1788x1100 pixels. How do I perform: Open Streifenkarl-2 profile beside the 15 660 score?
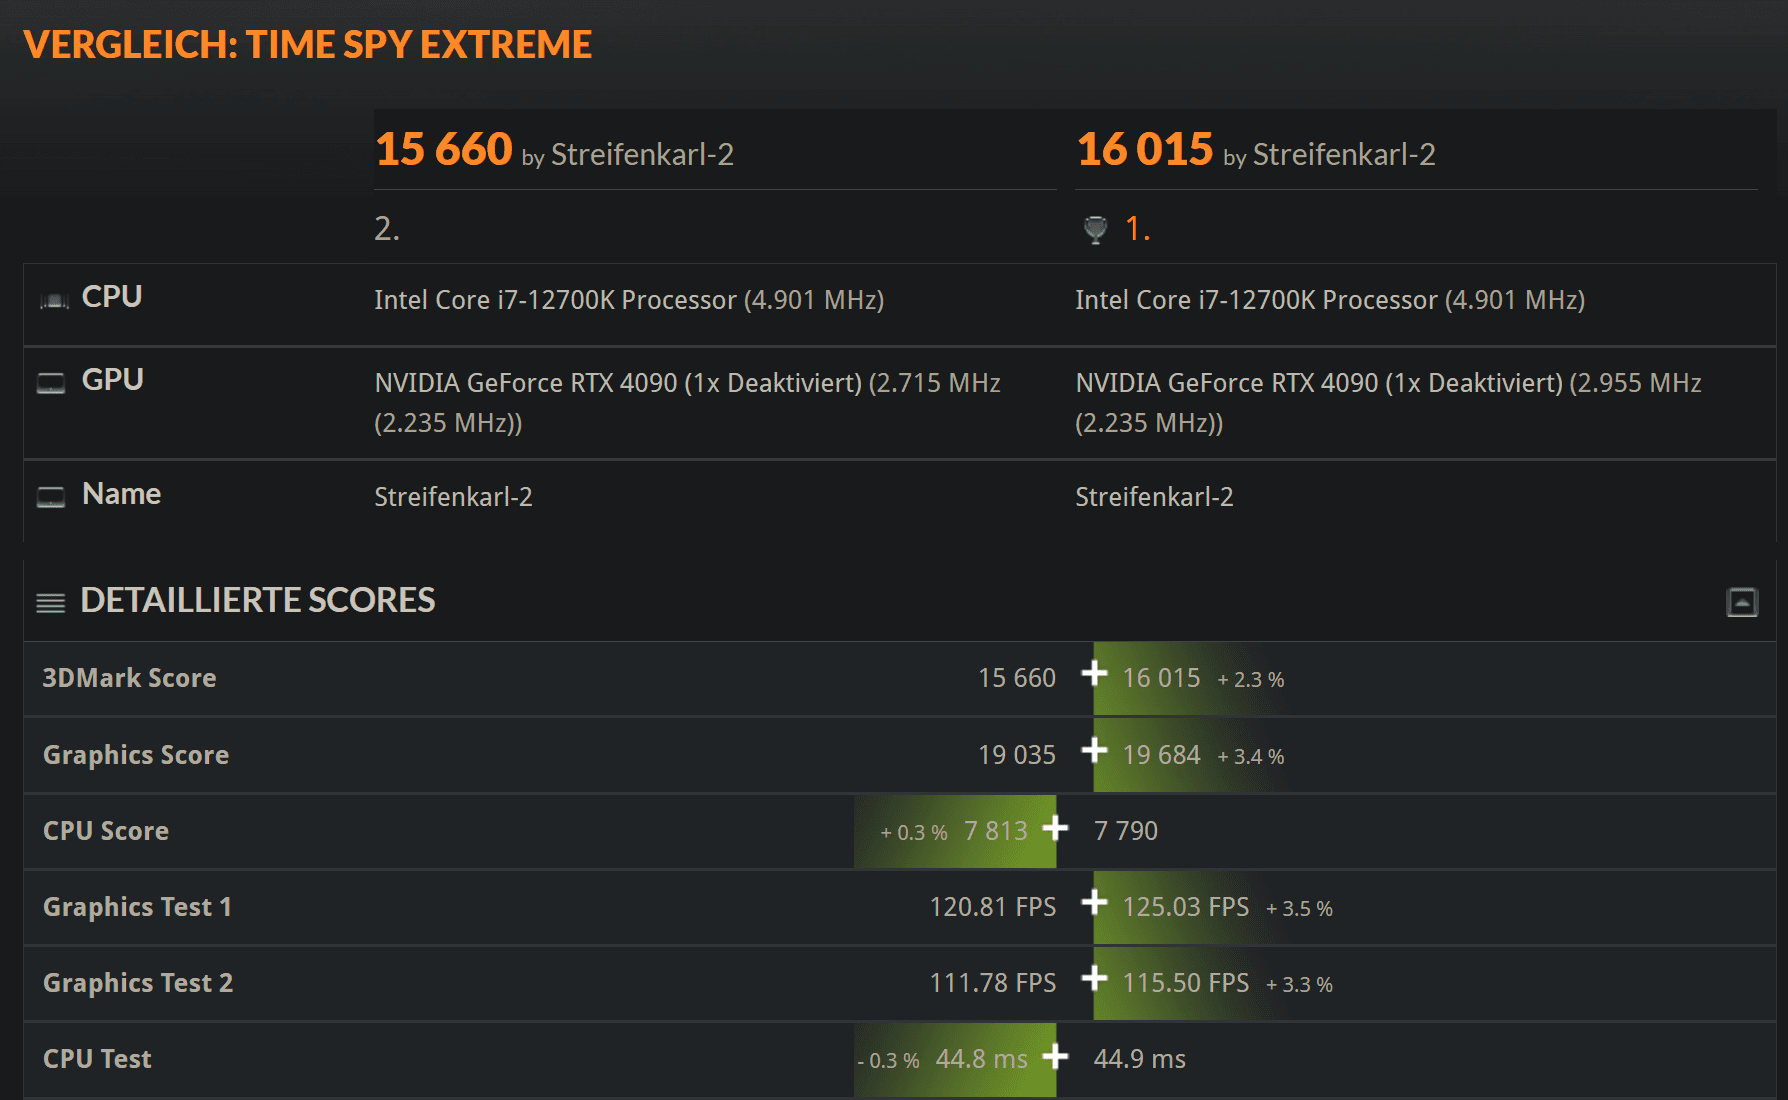point(642,155)
